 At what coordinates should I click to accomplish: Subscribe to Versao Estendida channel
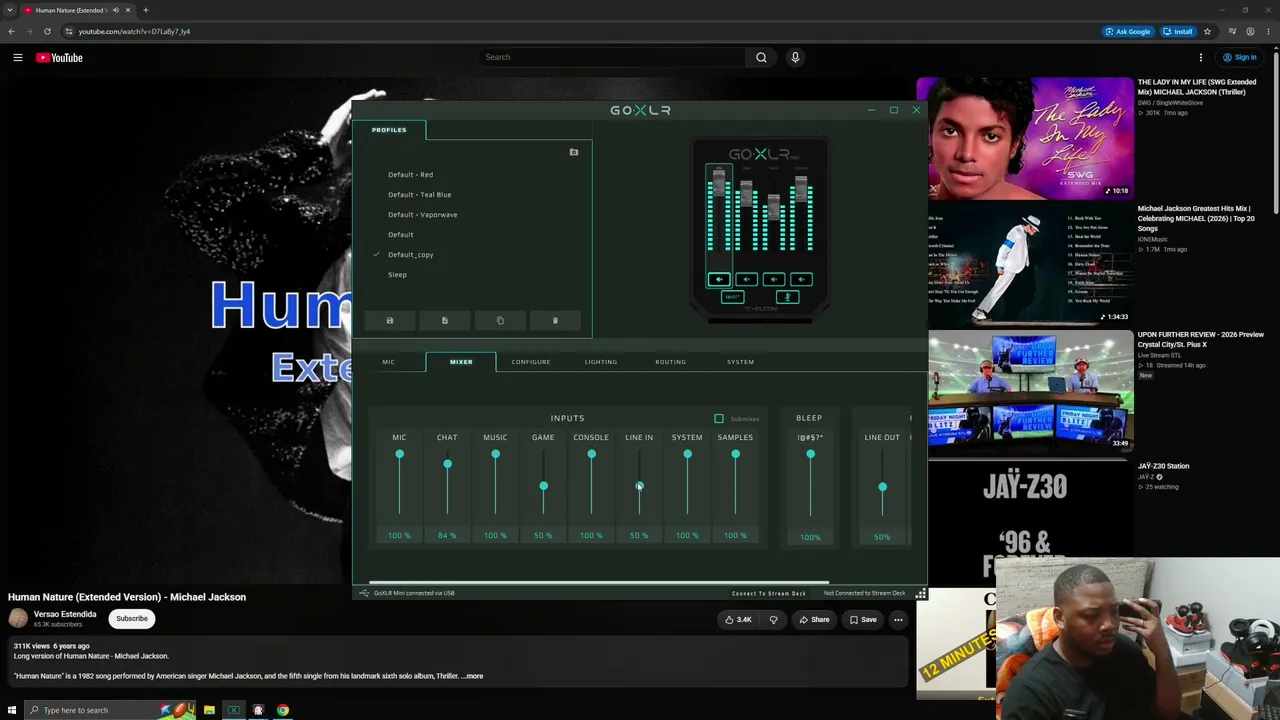point(131,618)
